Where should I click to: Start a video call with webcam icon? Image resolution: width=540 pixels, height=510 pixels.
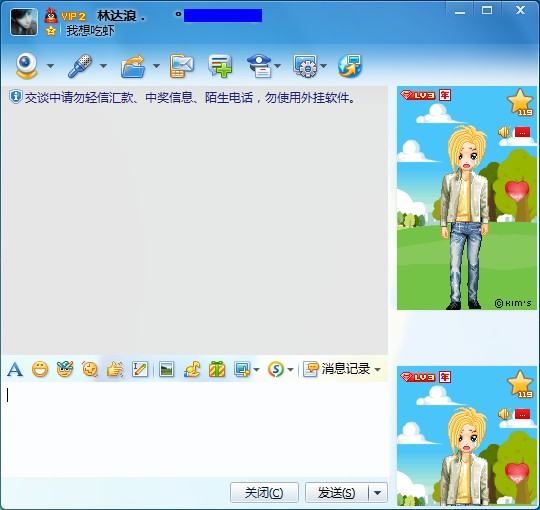click(x=26, y=65)
